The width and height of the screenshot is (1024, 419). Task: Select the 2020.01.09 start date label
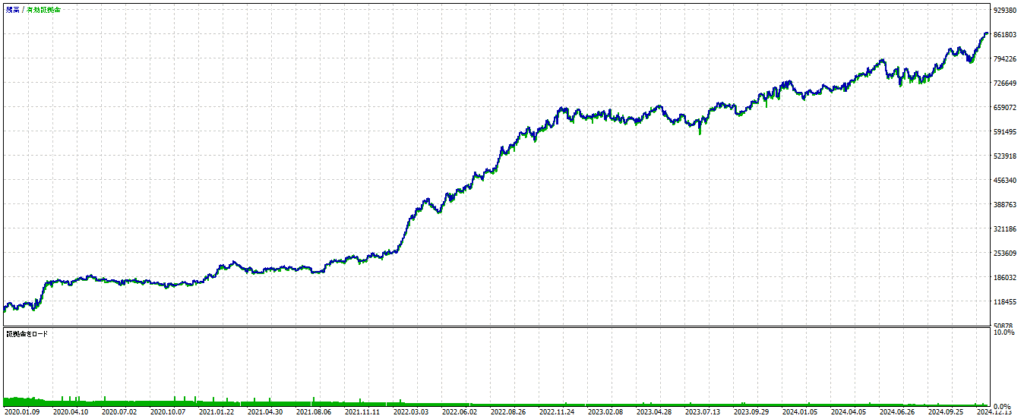pyautogui.click(x=22, y=412)
